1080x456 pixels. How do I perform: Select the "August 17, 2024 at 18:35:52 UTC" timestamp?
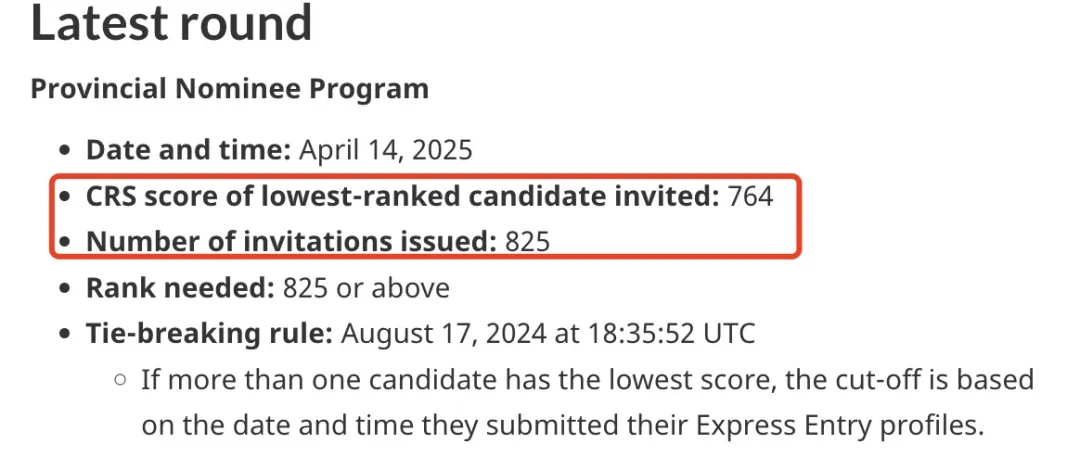pos(548,333)
